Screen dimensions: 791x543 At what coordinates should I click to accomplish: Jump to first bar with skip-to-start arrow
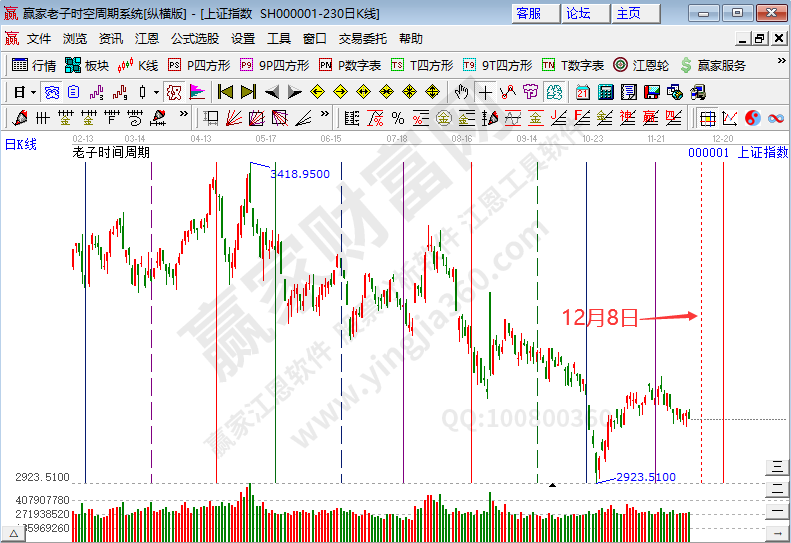pyautogui.click(x=224, y=92)
